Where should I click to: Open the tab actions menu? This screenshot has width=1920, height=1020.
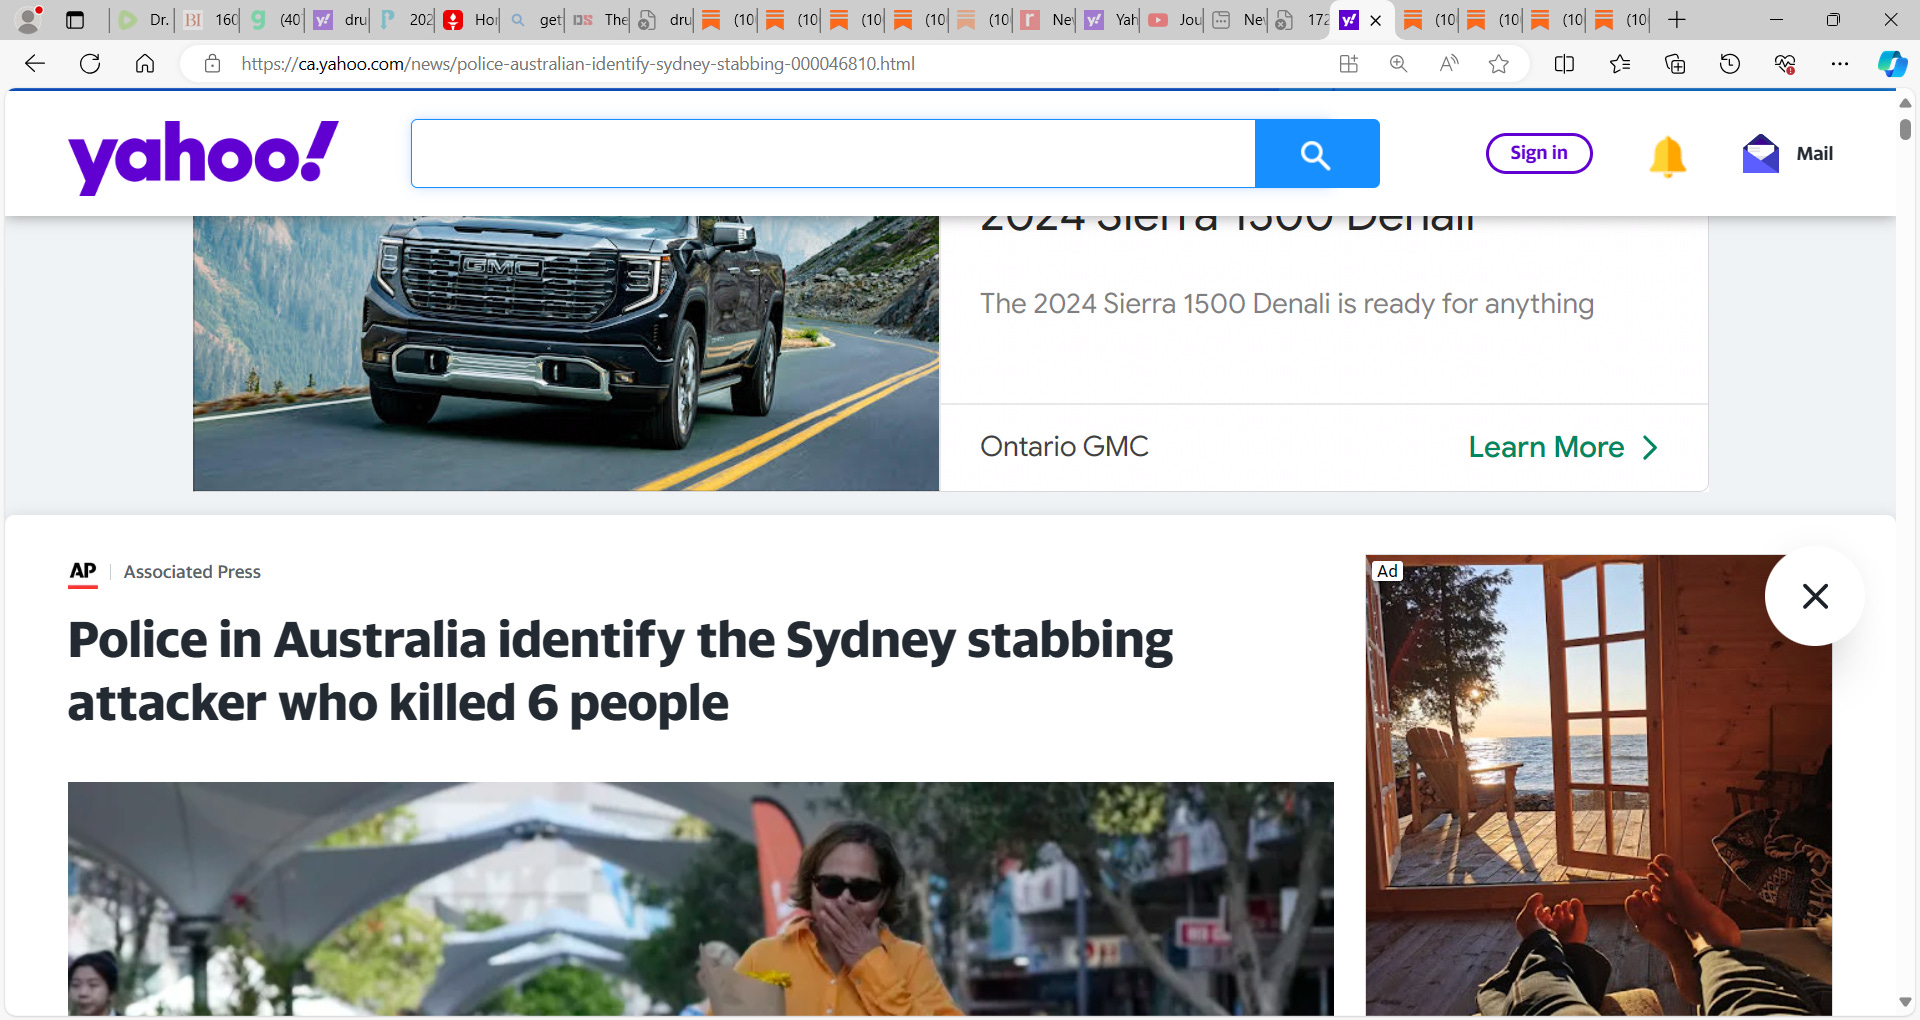tap(75, 20)
